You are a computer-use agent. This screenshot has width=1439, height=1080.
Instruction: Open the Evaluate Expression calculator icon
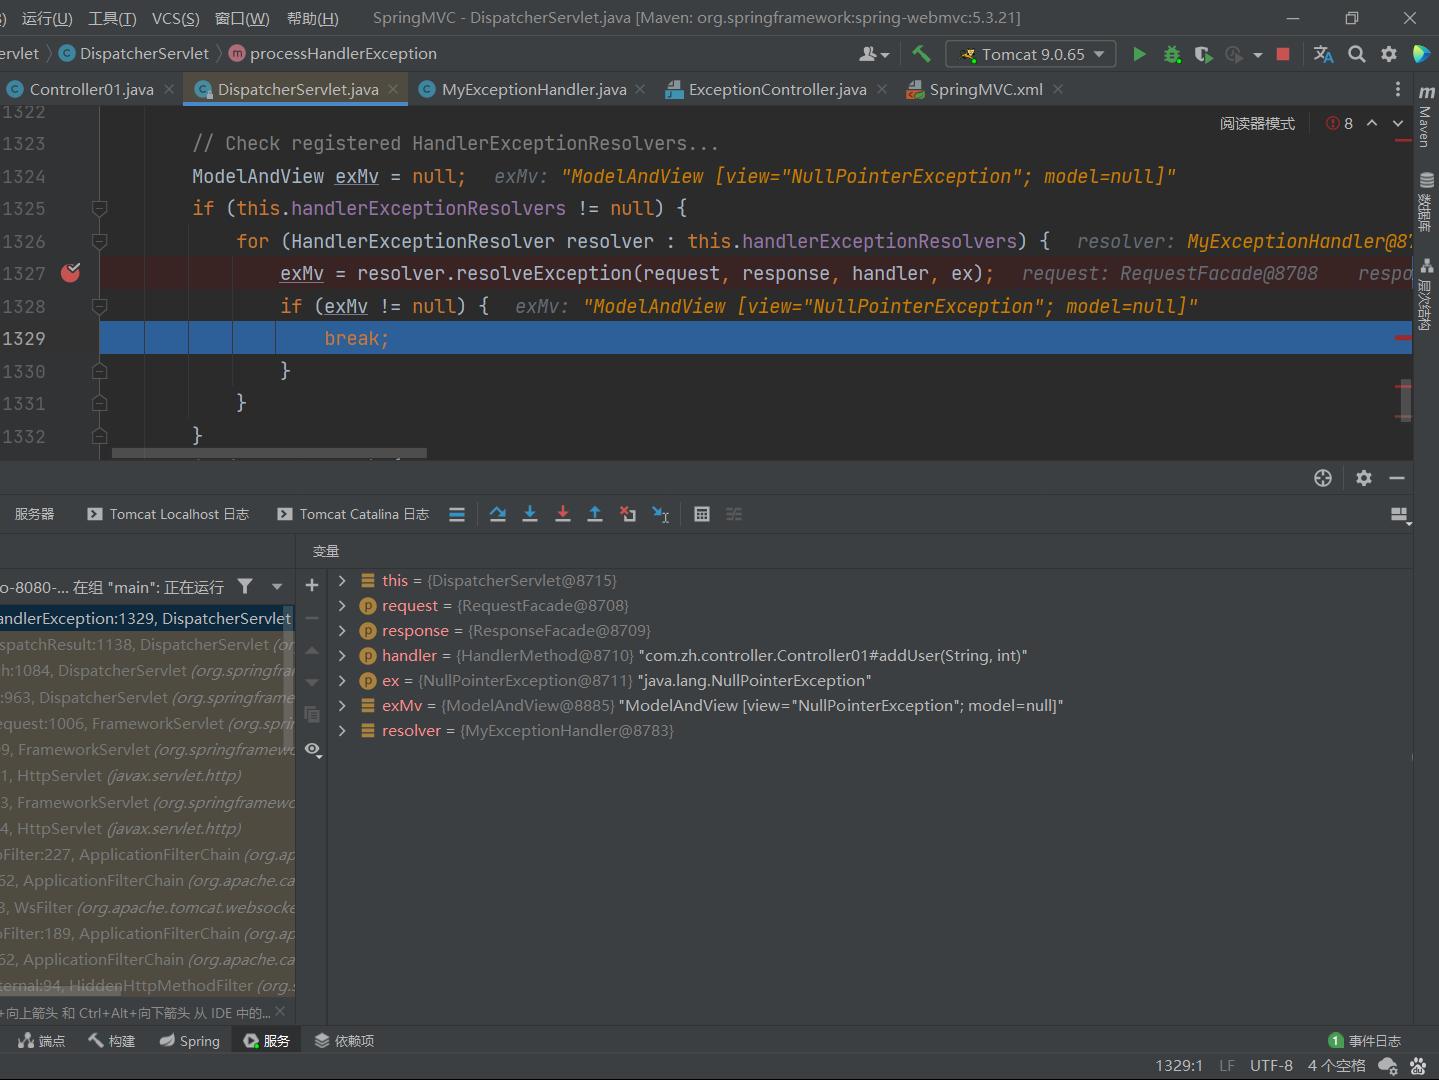(x=702, y=514)
